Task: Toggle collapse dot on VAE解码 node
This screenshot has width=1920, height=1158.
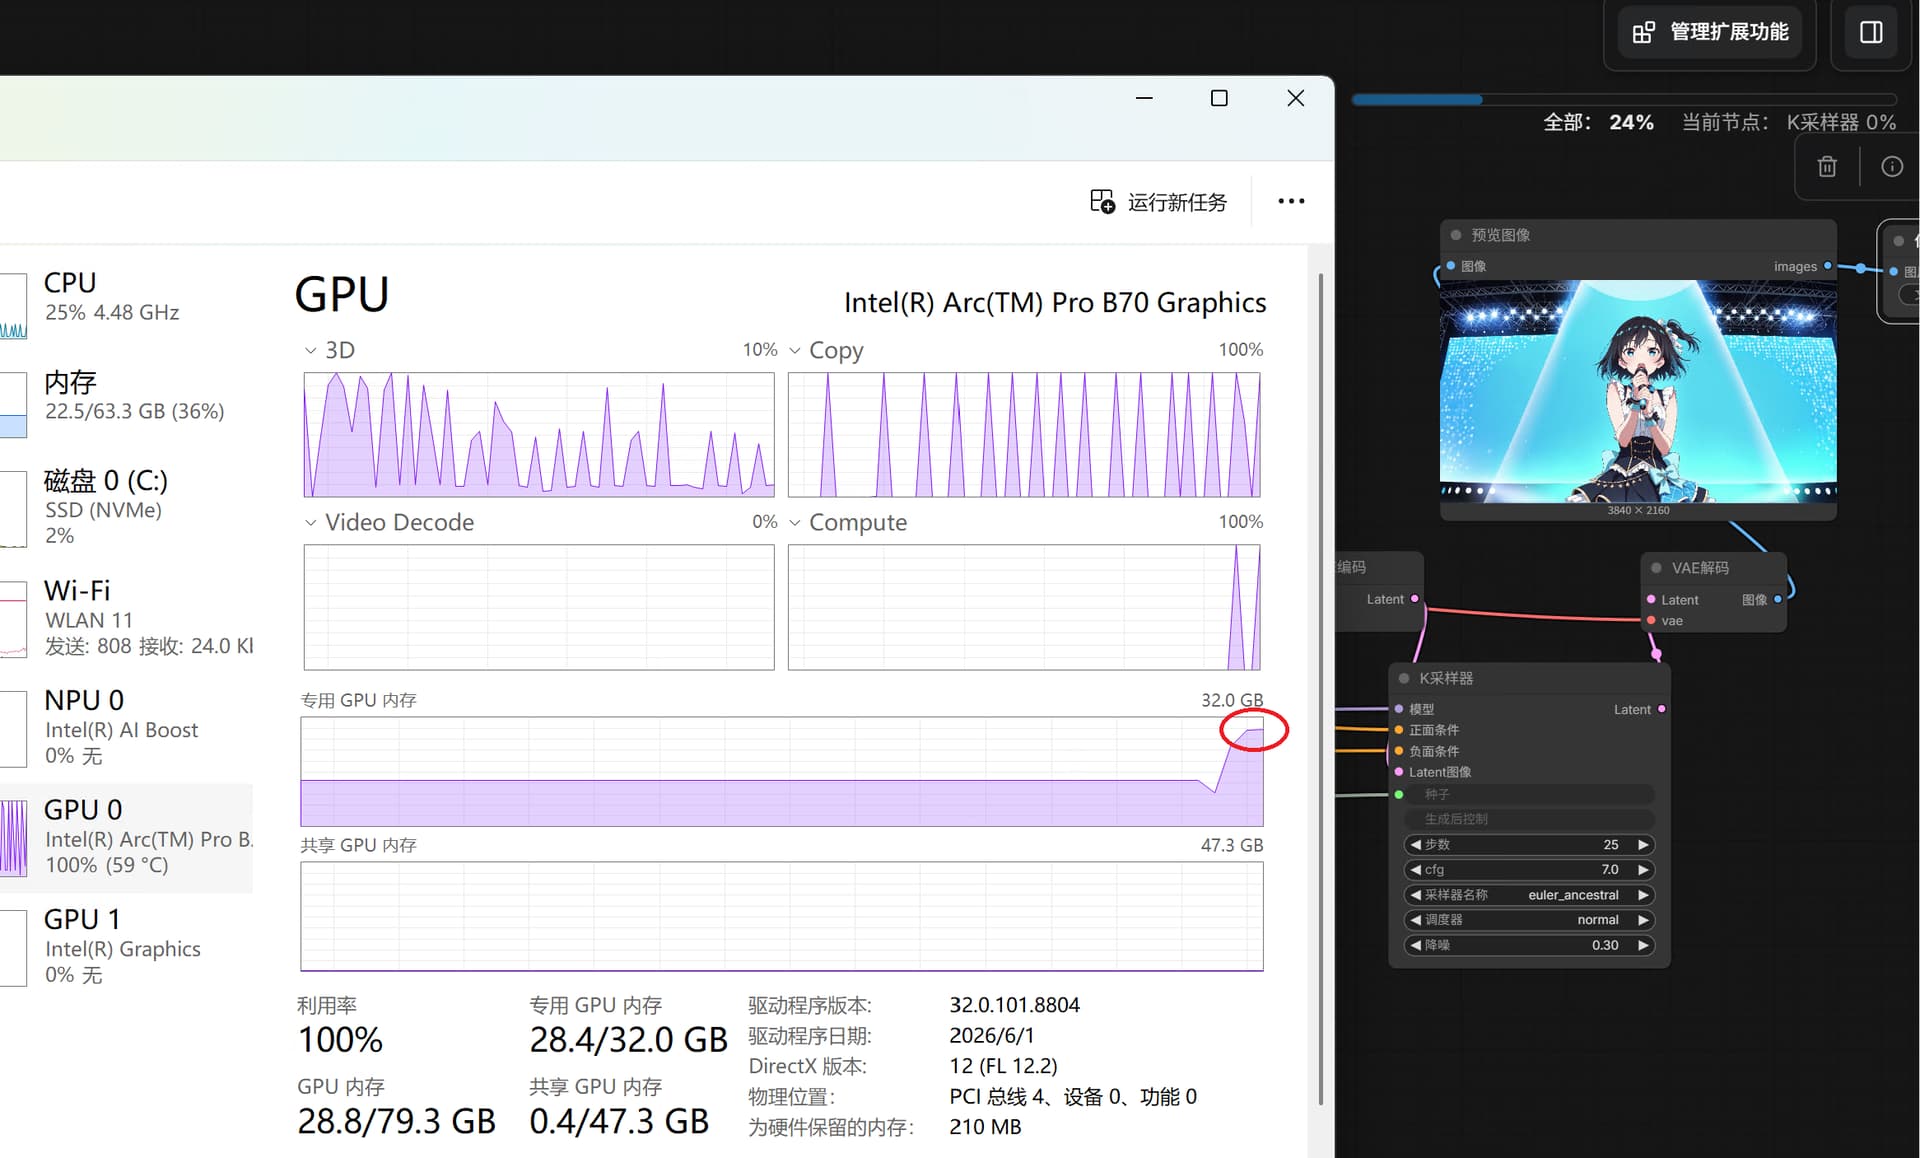Action: point(1656,568)
